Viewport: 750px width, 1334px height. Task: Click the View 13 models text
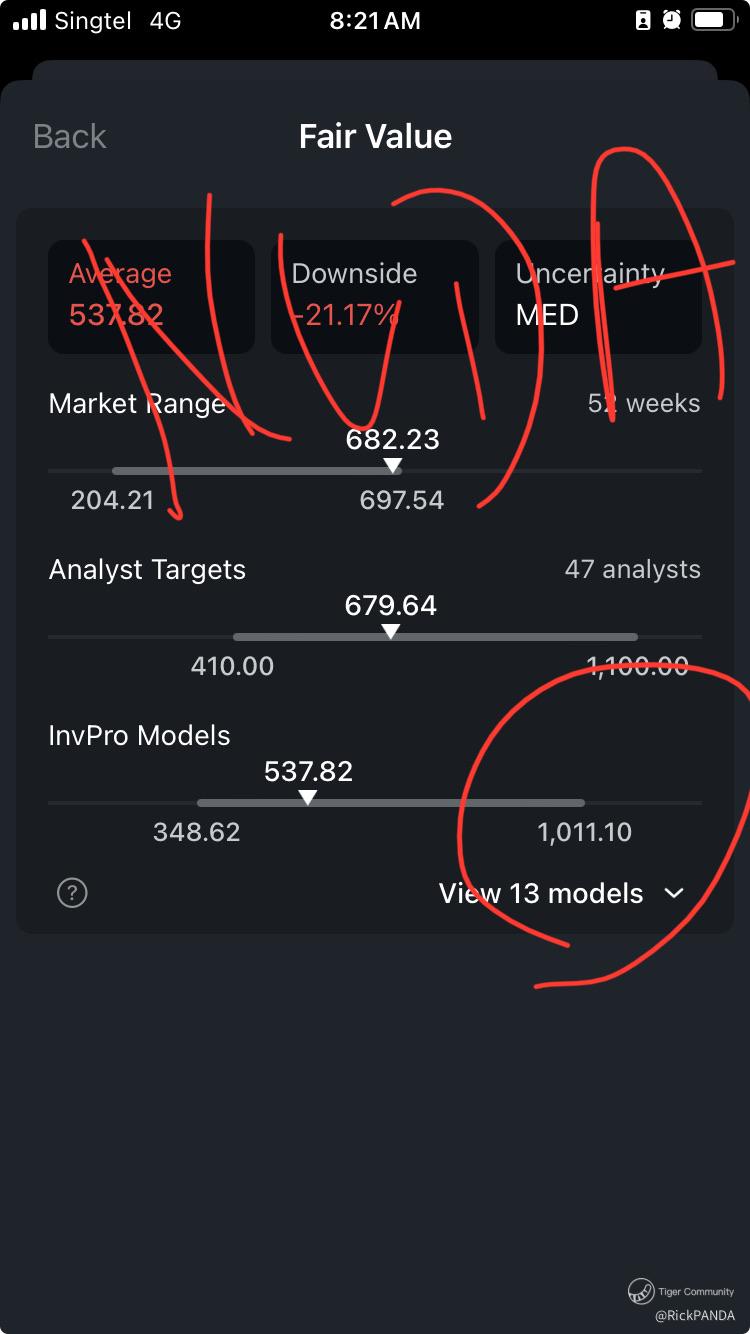pos(541,893)
